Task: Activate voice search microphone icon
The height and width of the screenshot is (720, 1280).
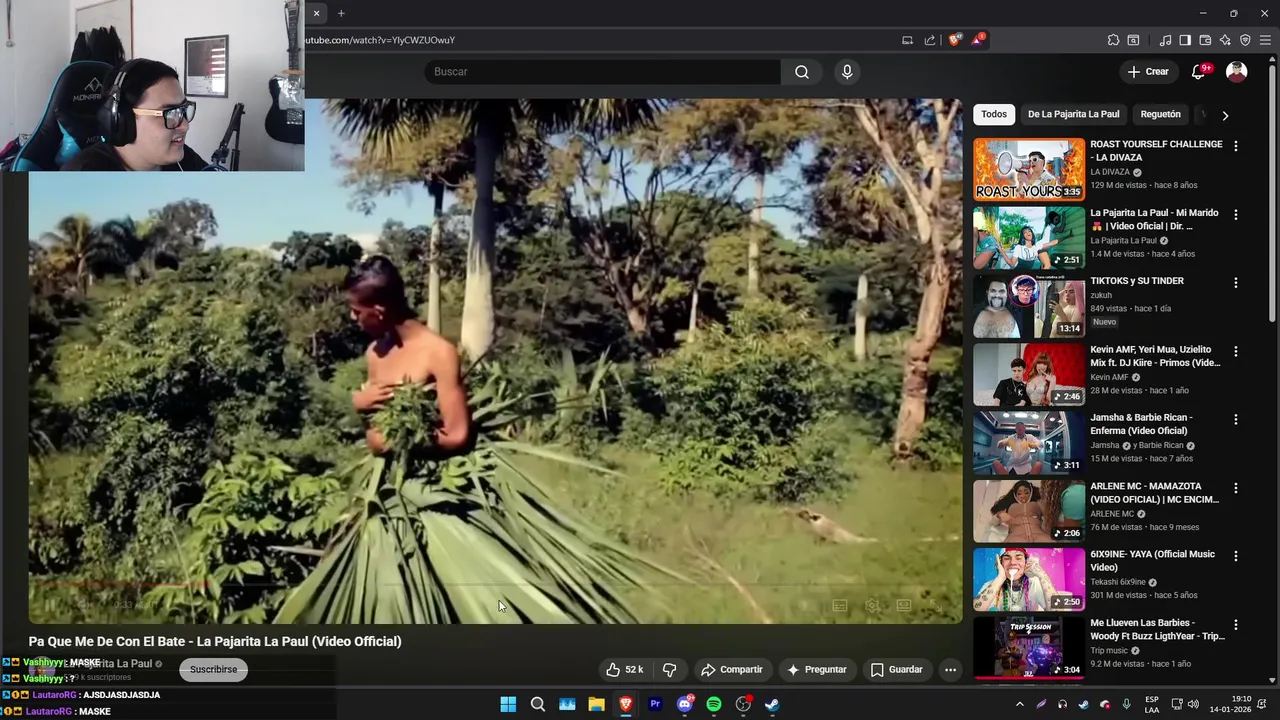Action: 847,72
